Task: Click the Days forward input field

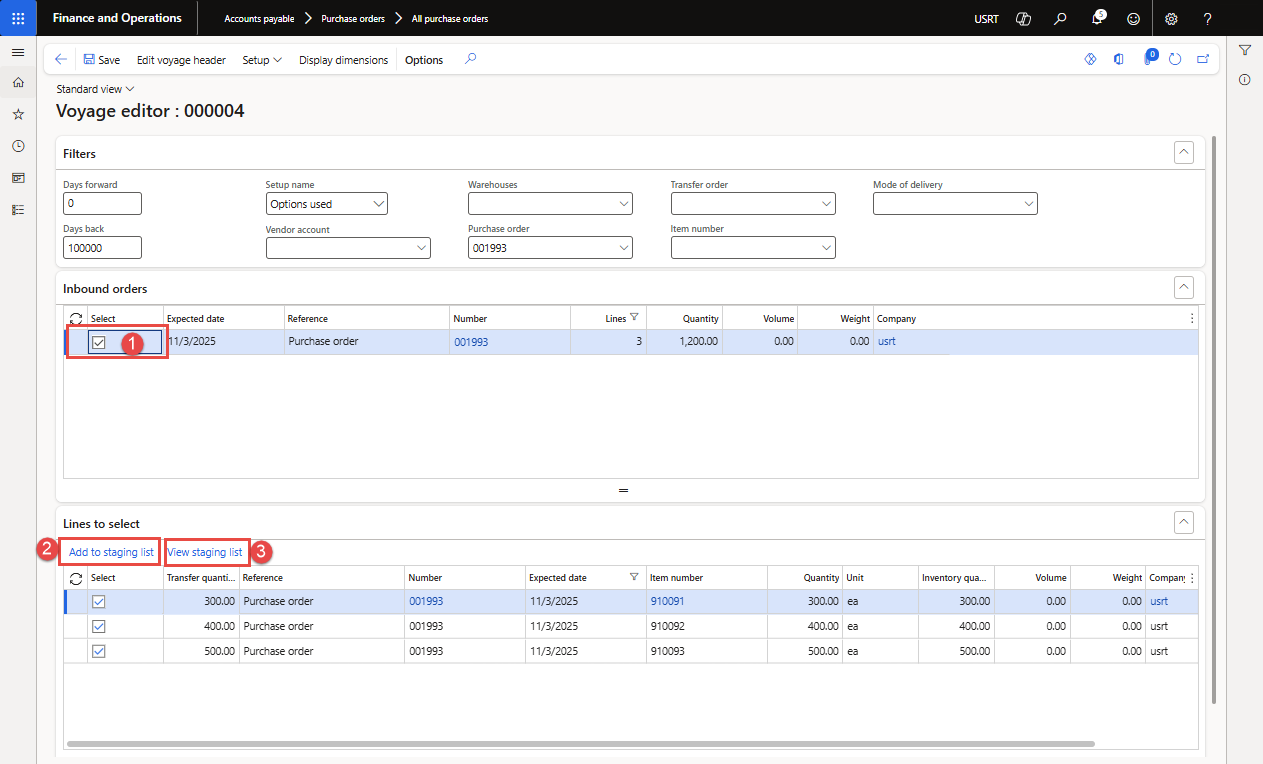Action: coord(102,204)
